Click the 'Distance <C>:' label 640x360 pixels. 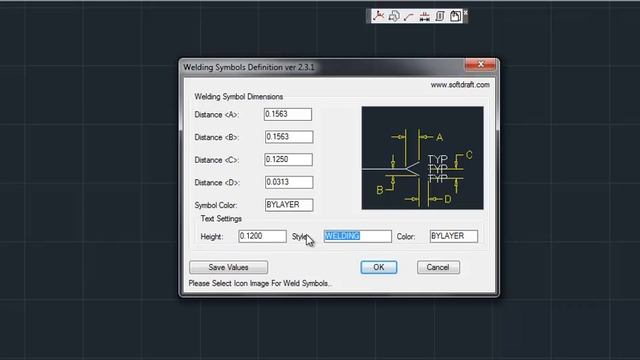point(217,160)
